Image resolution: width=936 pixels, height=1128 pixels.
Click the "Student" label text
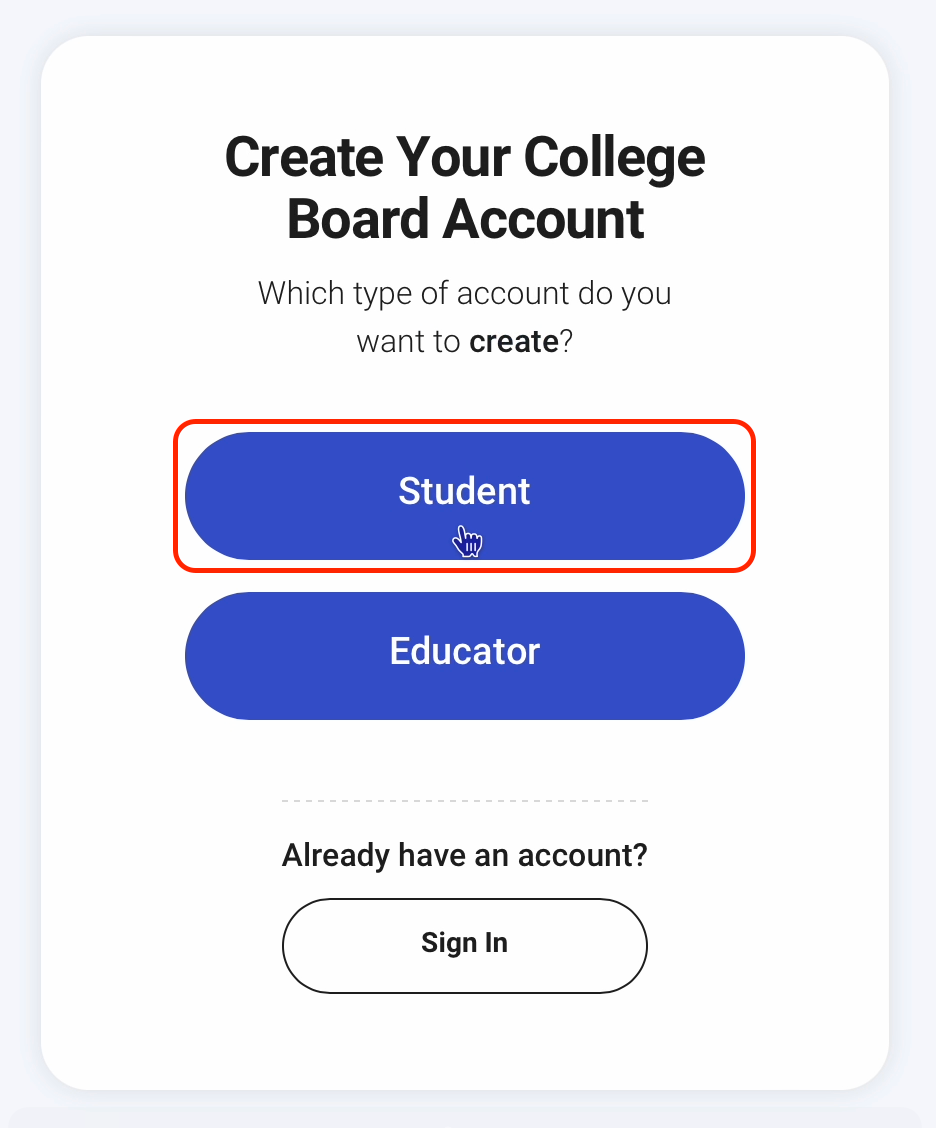pyautogui.click(x=464, y=491)
